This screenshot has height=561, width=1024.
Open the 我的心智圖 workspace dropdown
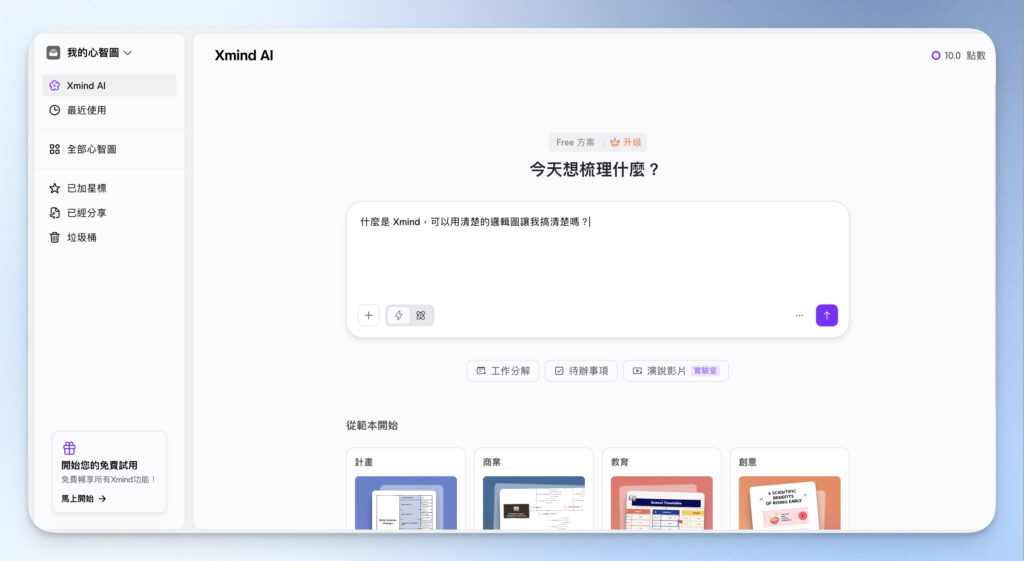point(89,53)
